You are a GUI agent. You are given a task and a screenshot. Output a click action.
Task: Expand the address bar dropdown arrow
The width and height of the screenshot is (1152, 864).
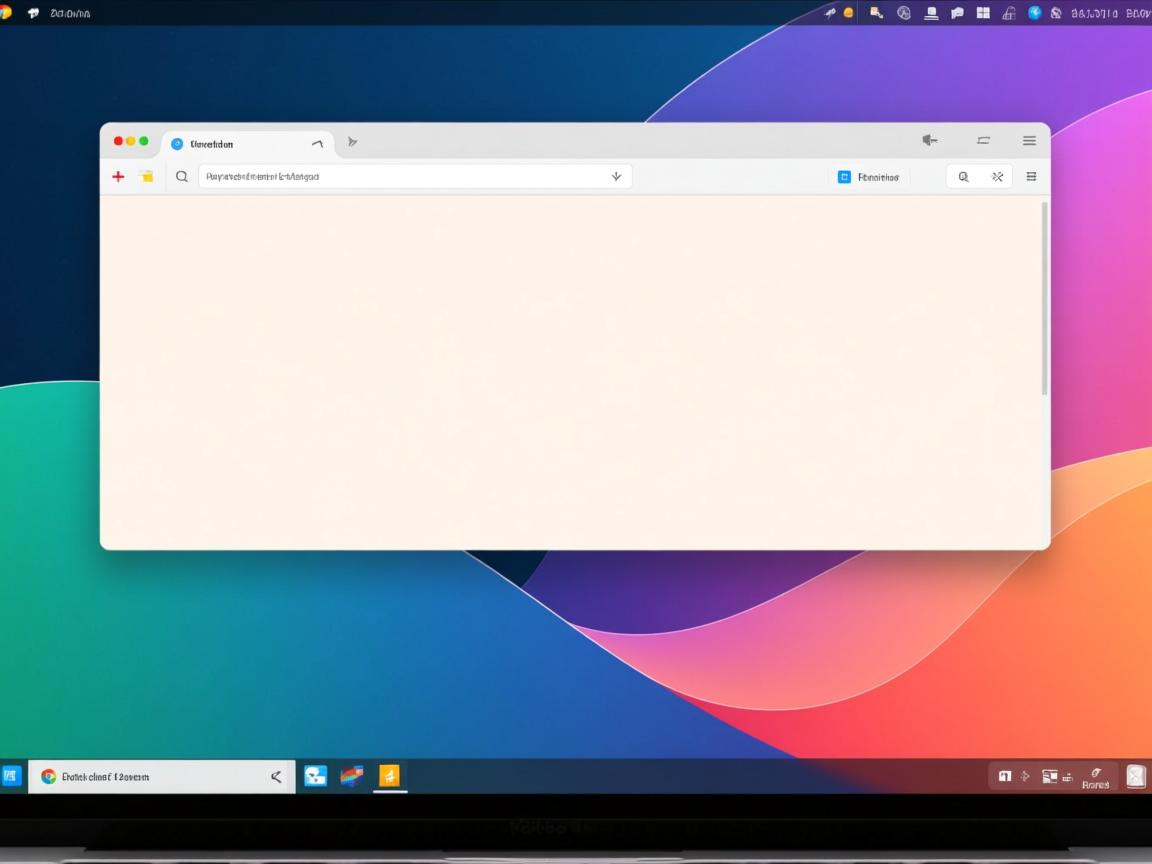pos(616,176)
